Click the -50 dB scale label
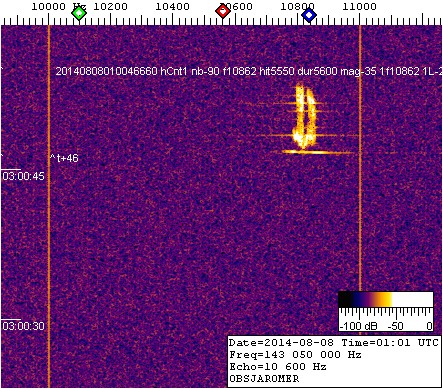The width and height of the screenshot is (443, 389). 396,326
